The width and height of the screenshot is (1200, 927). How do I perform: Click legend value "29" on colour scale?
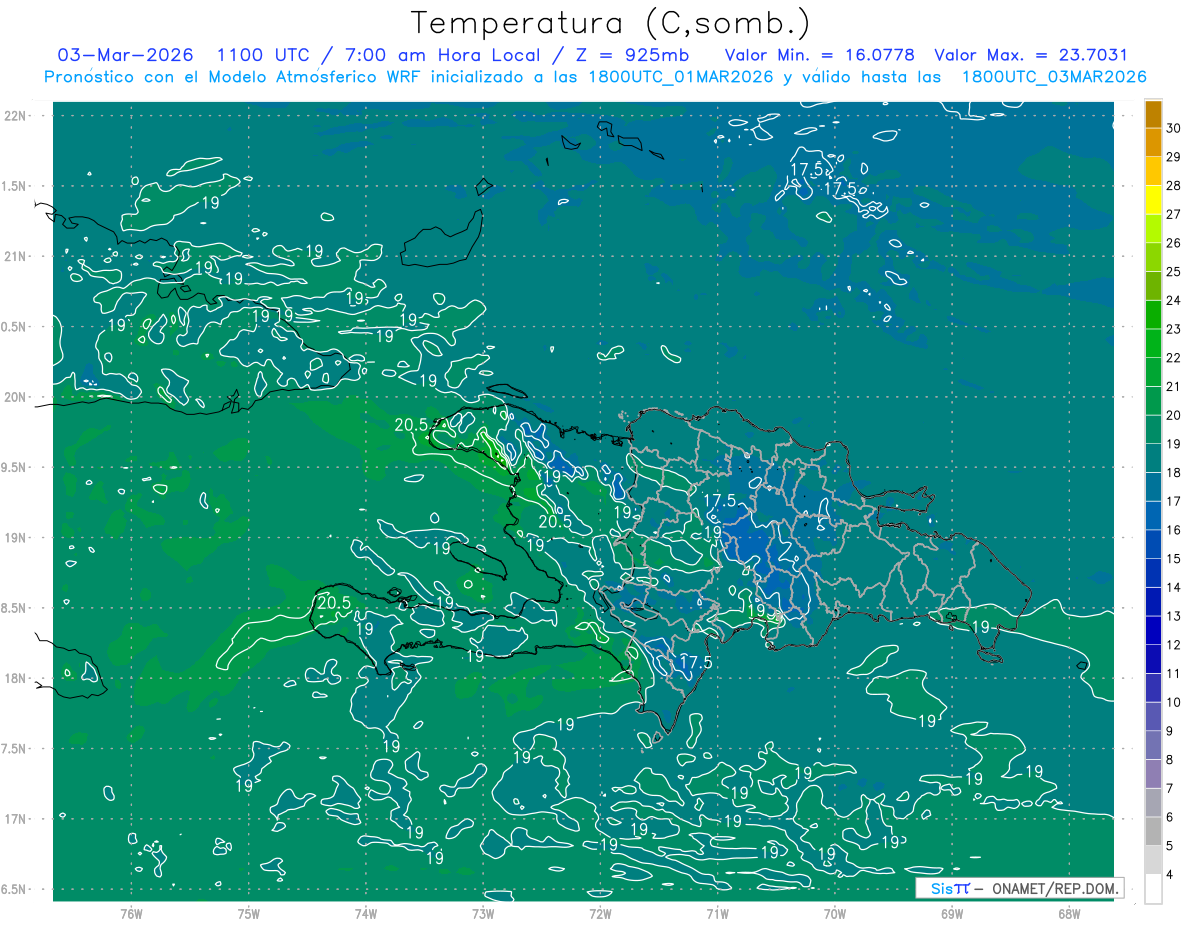(1174, 156)
